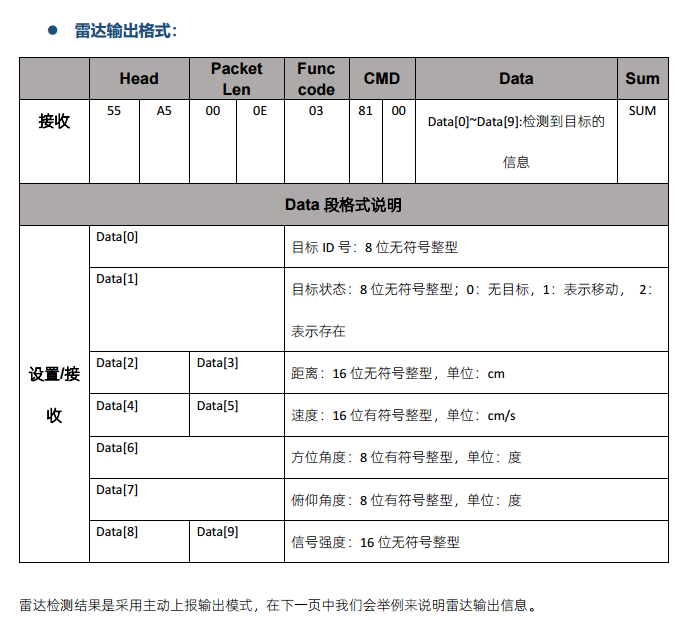
Task: Click the 设置/接收 row label cell
Action: (54, 394)
